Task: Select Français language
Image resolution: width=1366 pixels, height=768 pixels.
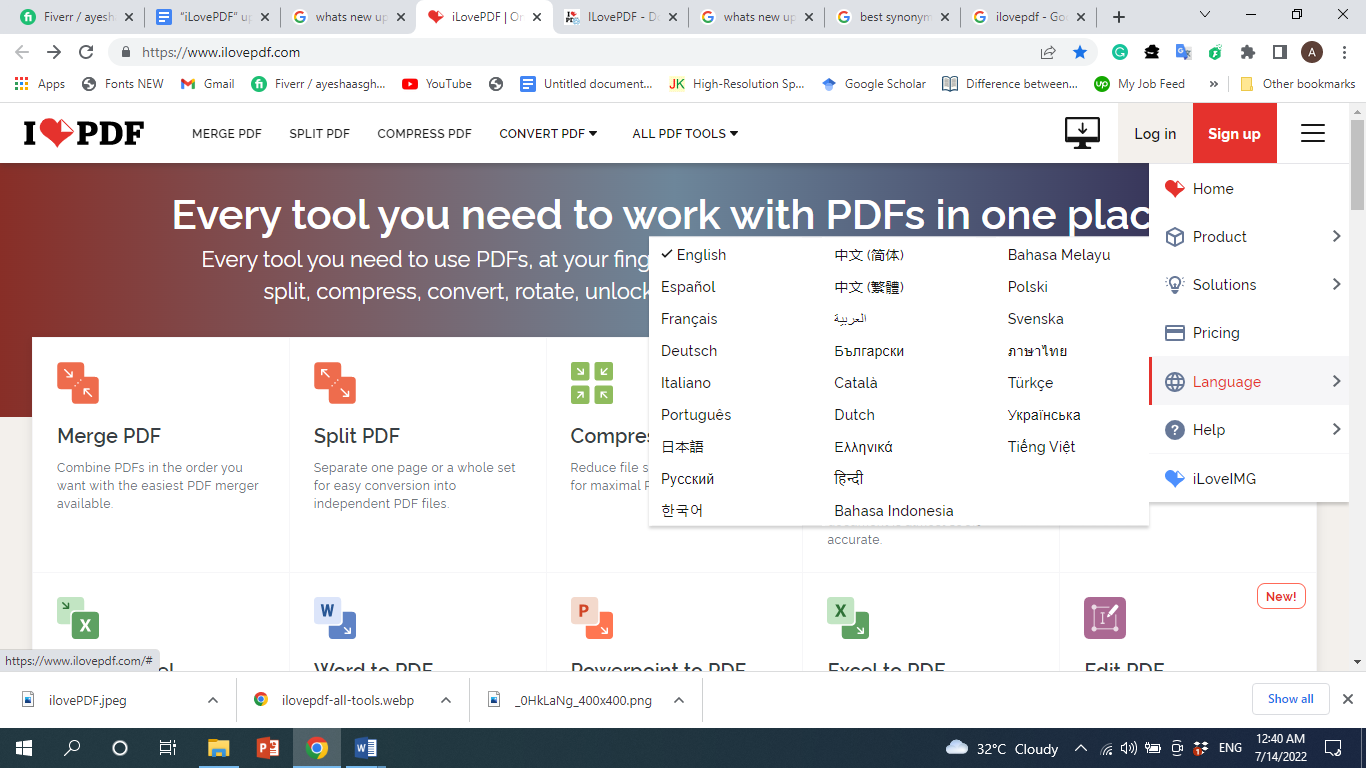Action: pyautogui.click(x=689, y=319)
